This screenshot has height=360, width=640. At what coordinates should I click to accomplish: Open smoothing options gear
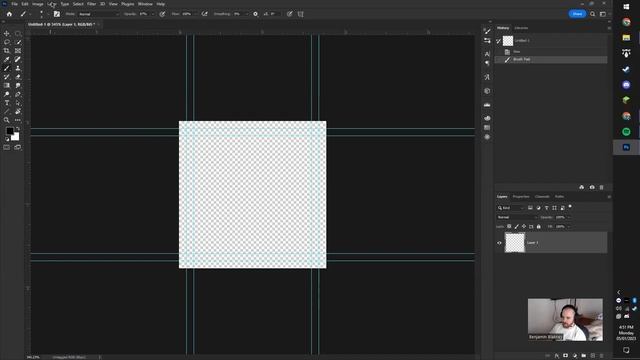tap(256, 14)
